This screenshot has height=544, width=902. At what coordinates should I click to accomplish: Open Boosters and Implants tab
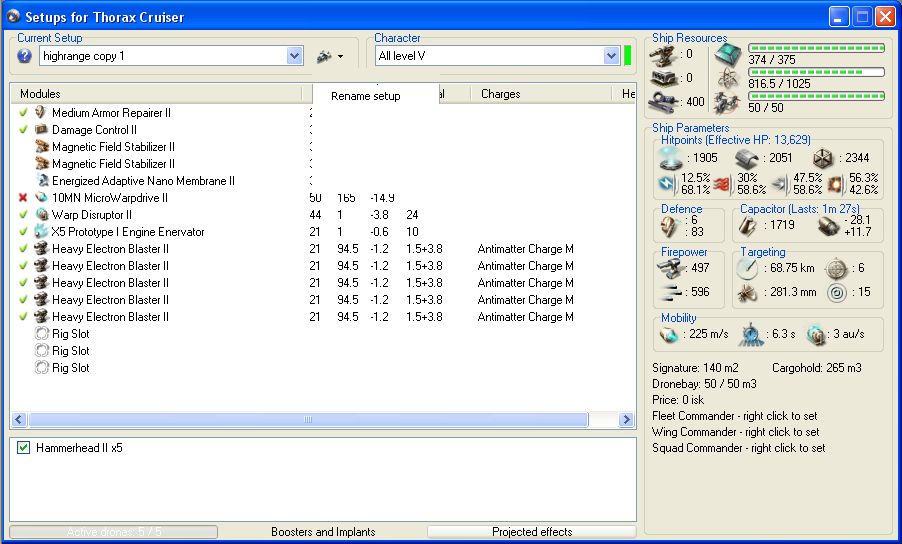323,532
